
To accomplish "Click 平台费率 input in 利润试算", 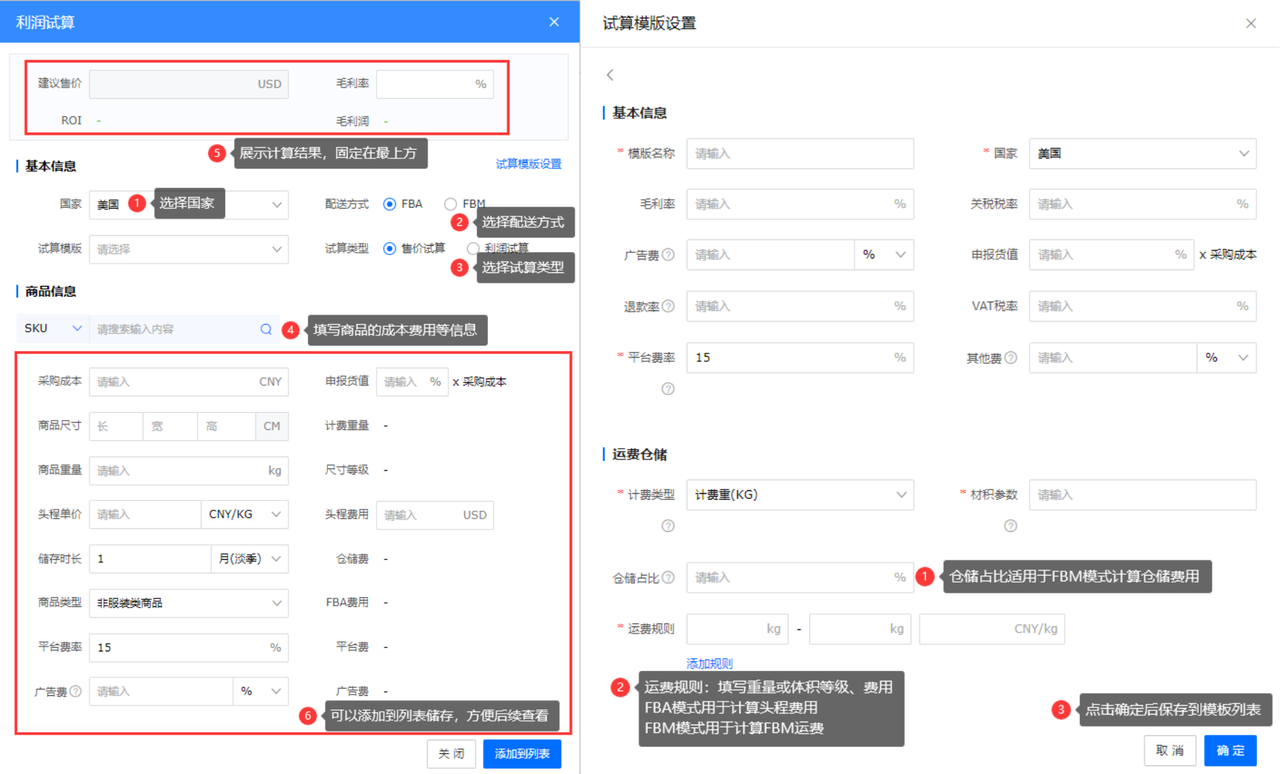I will coord(189,647).
